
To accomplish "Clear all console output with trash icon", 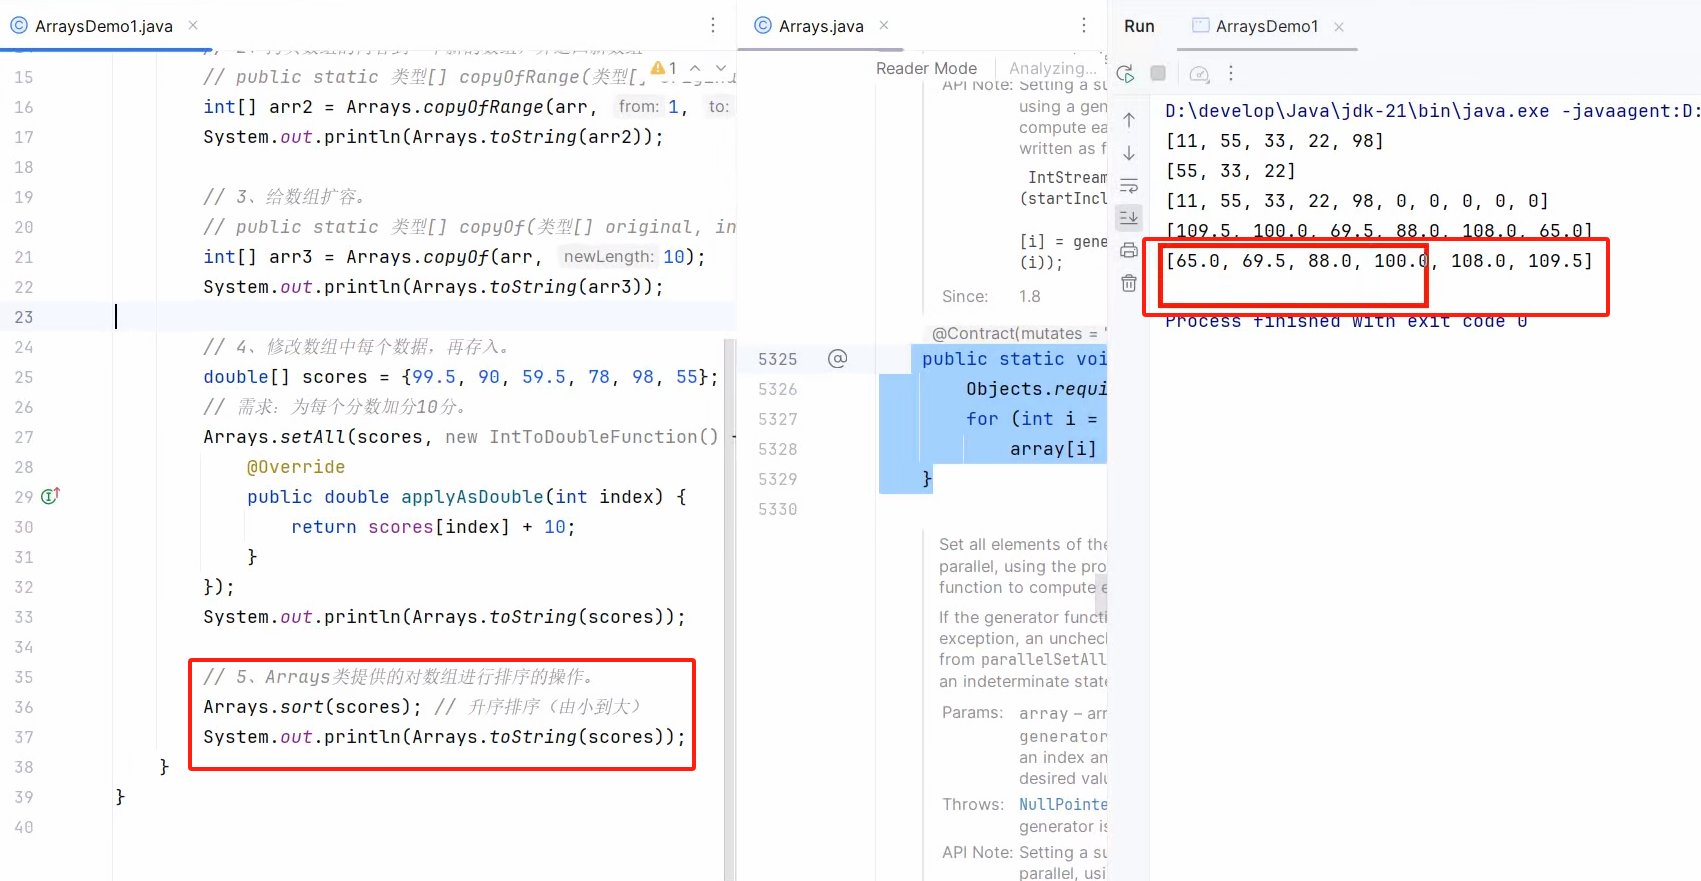I will coord(1129,283).
